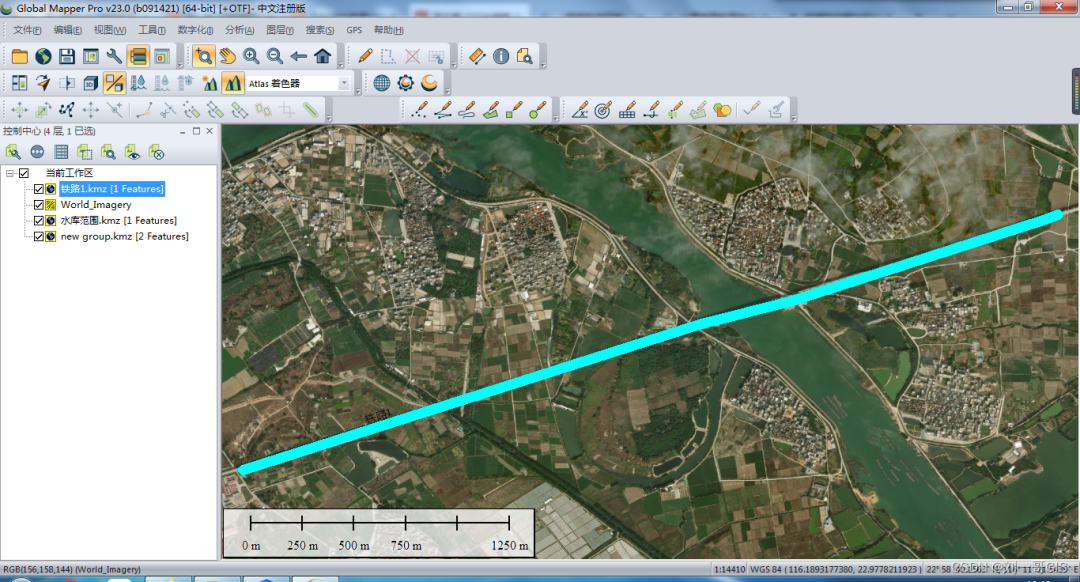The height and width of the screenshot is (582, 1080).
Task: Uncheck the World_Imagery layer checkbox
Action: point(39,205)
